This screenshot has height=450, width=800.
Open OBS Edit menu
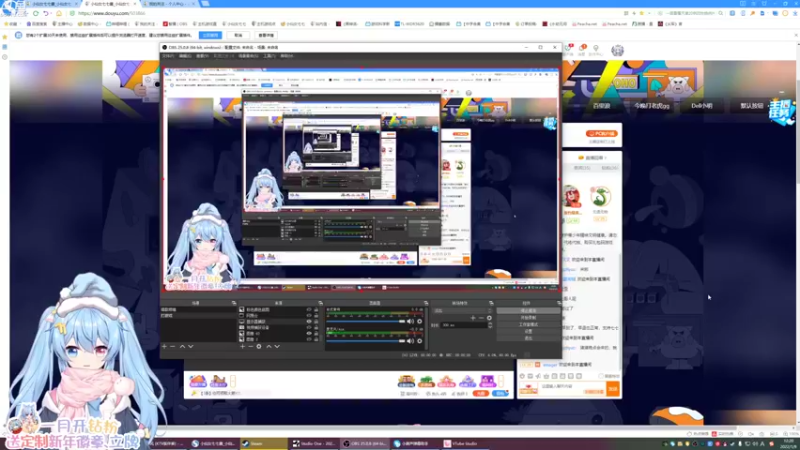click(x=185, y=56)
